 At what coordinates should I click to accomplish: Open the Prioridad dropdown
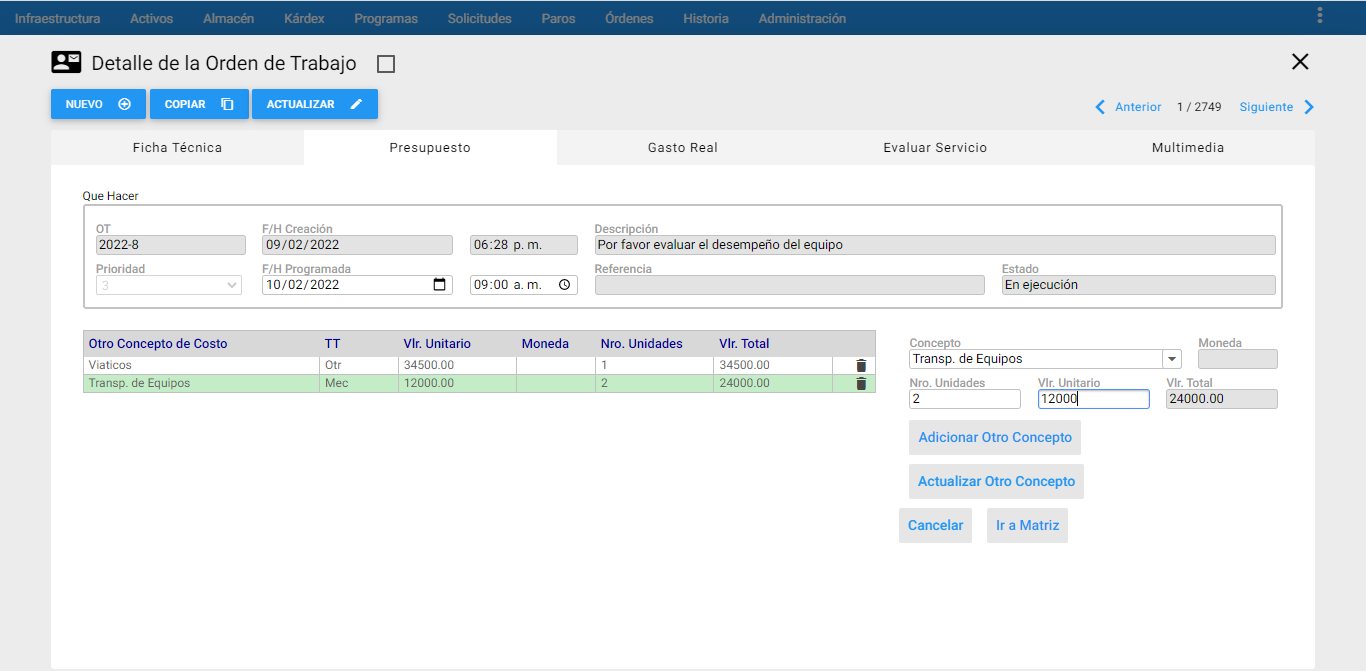pos(169,285)
